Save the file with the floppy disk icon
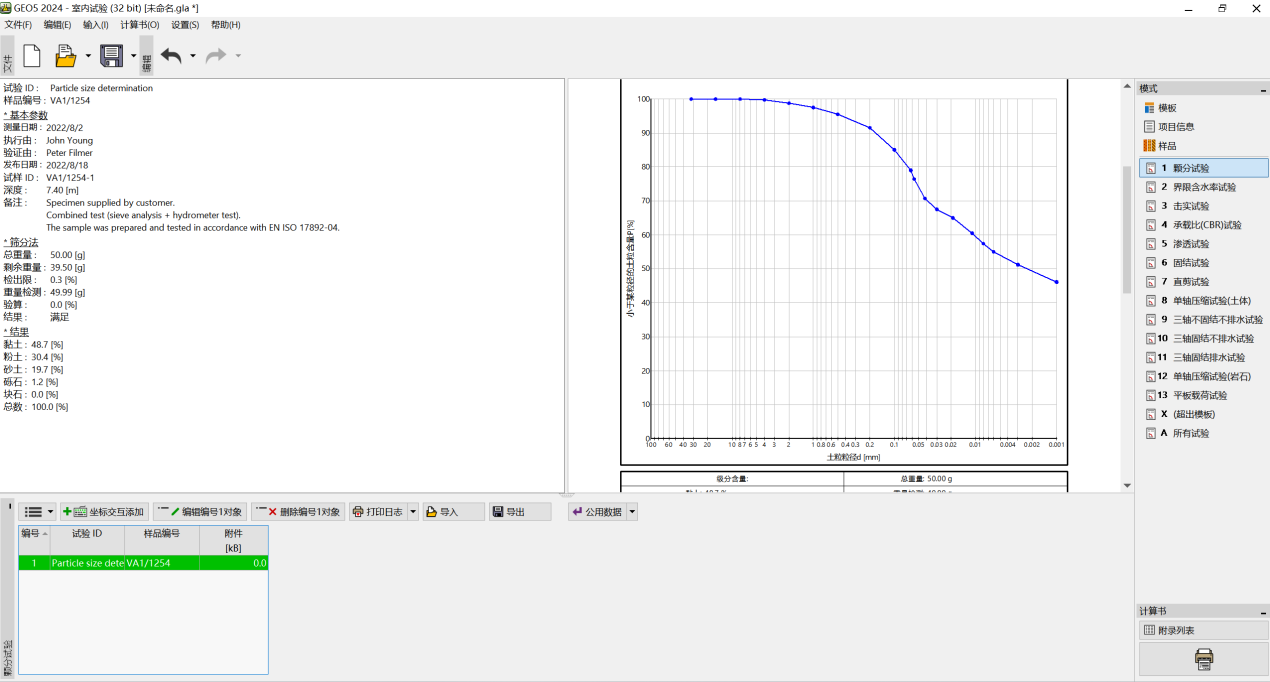 click(111, 56)
